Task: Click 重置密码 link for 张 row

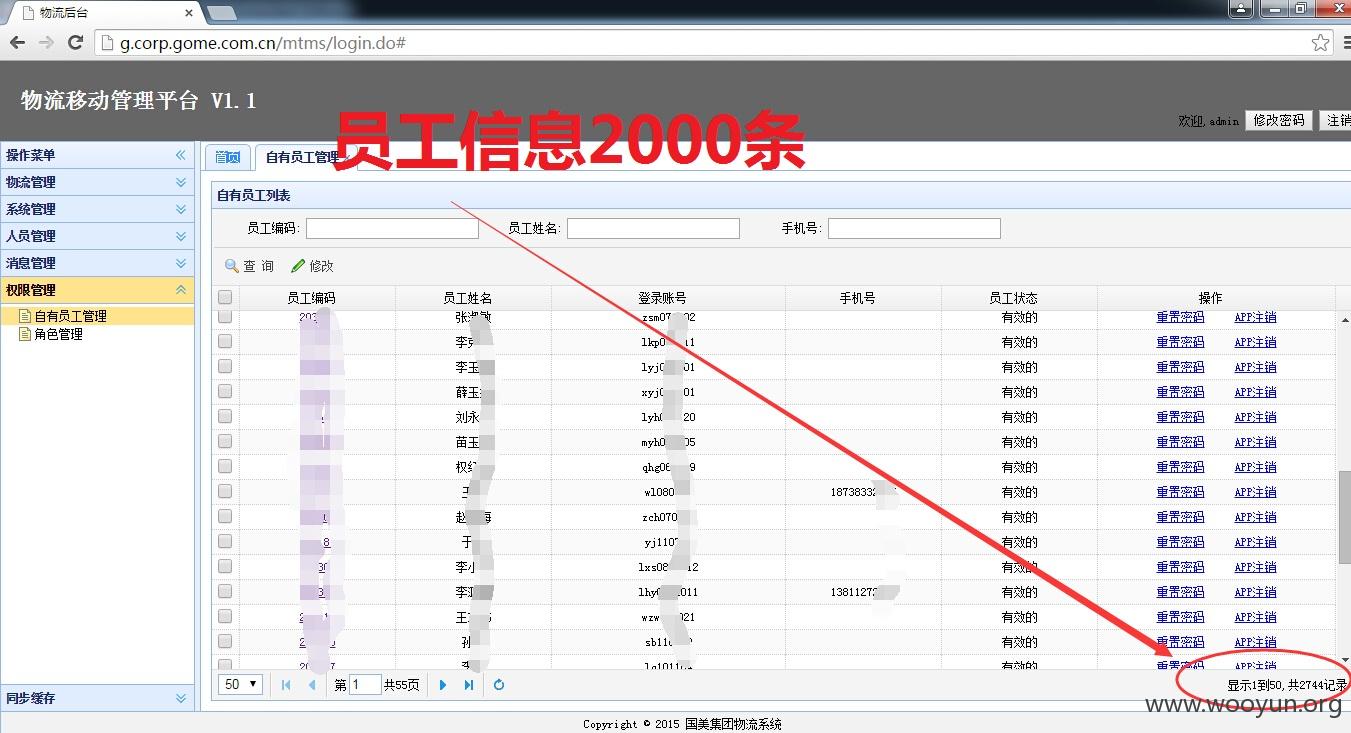Action: (1180, 317)
